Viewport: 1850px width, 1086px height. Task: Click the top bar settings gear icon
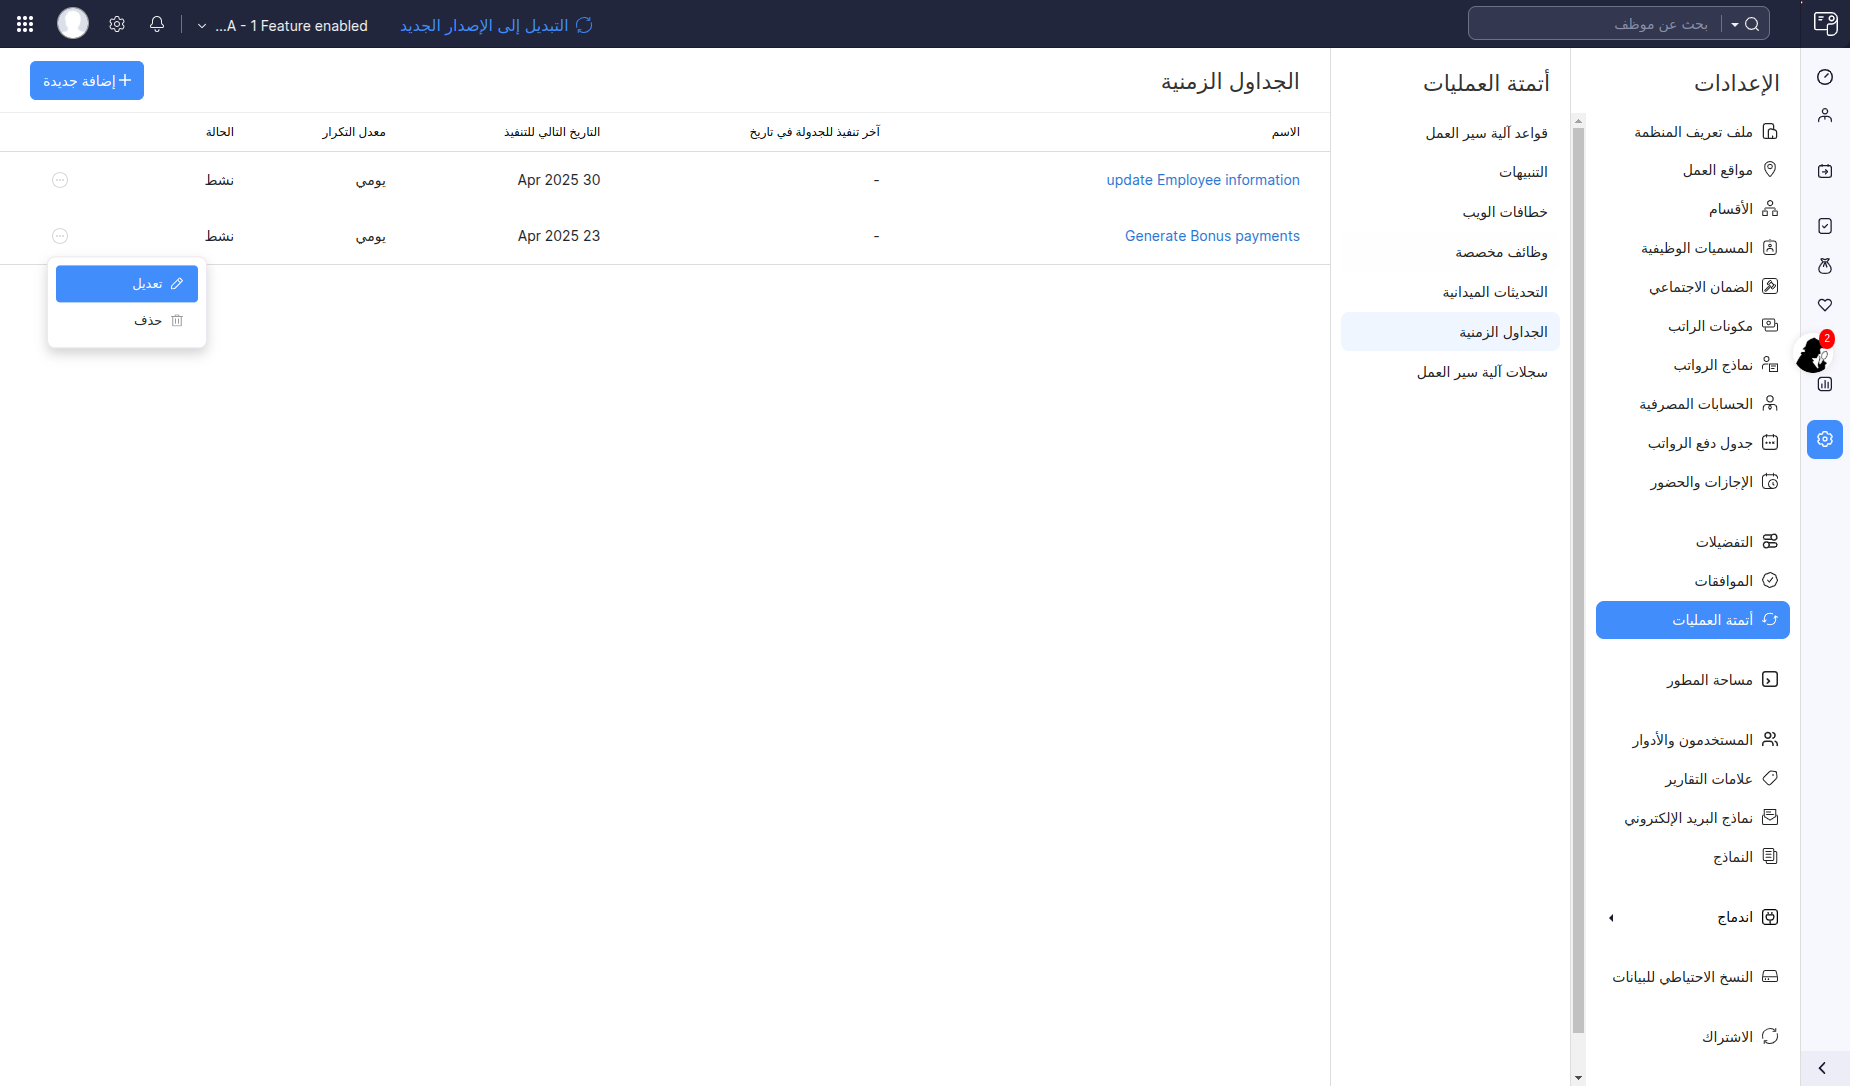coord(117,24)
